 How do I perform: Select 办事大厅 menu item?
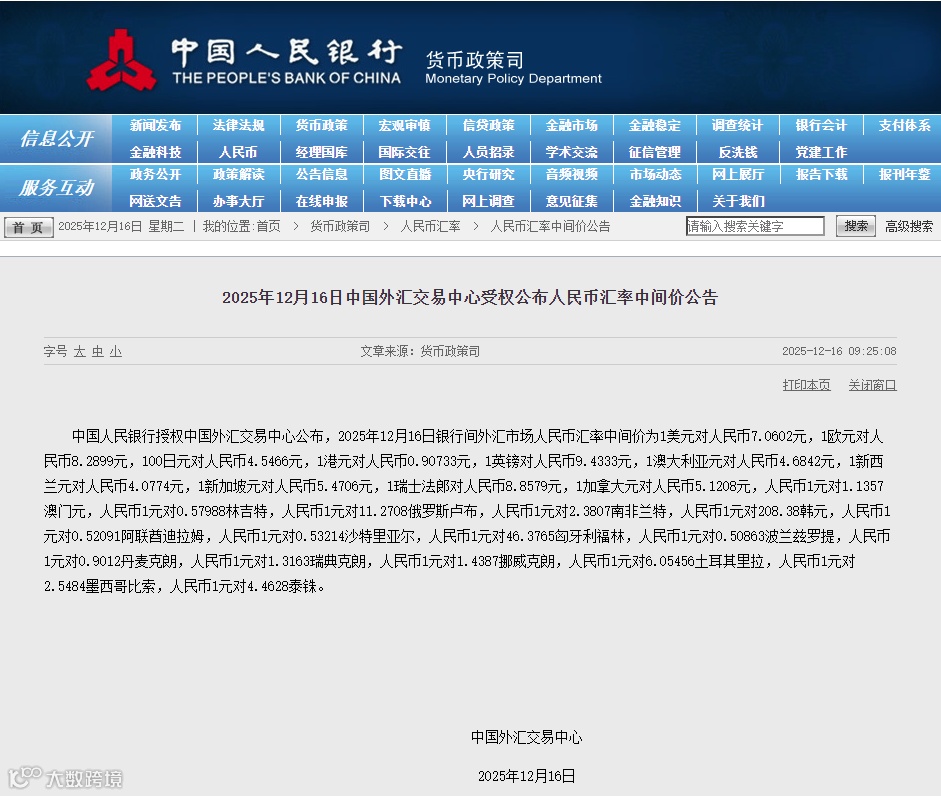(238, 201)
